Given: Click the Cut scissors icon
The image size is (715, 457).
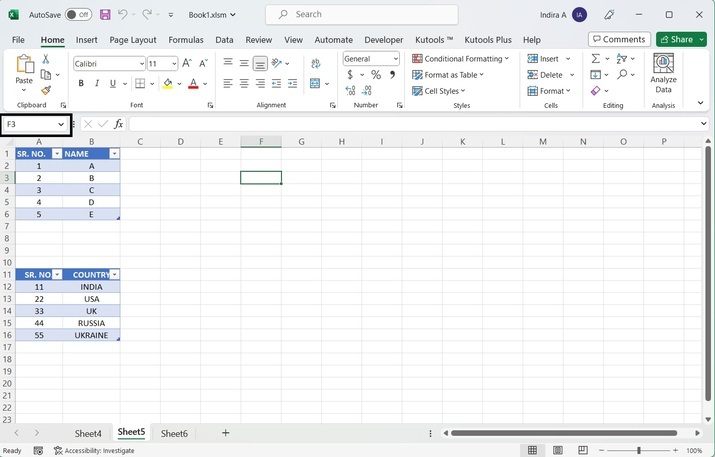Looking at the screenshot, I should tap(46, 60).
